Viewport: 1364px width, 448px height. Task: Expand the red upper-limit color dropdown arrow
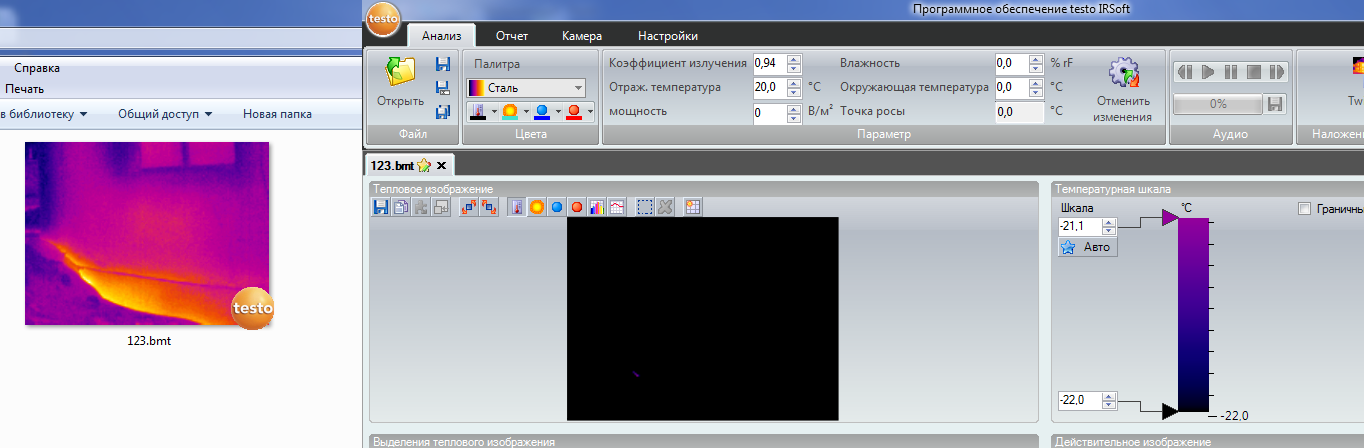[x=590, y=112]
